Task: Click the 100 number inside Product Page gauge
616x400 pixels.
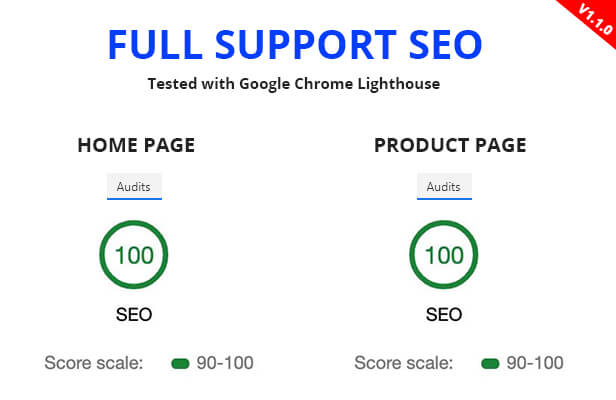Action: click(x=444, y=255)
